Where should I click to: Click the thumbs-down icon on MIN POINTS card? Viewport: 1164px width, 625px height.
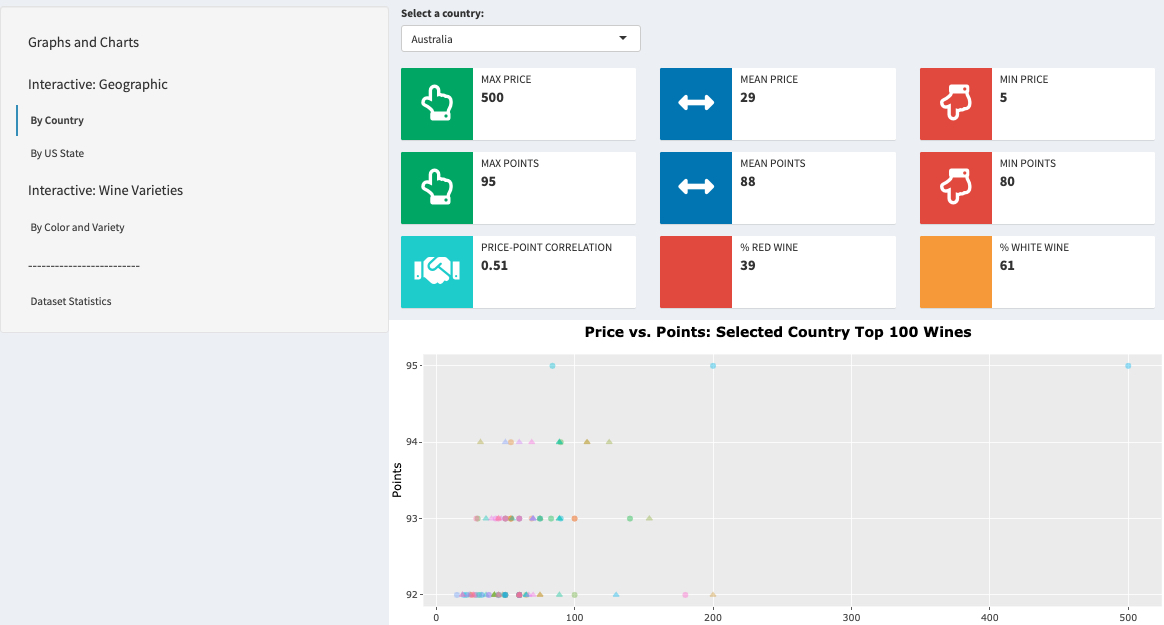pyautogui.click(x=955, y=188)
